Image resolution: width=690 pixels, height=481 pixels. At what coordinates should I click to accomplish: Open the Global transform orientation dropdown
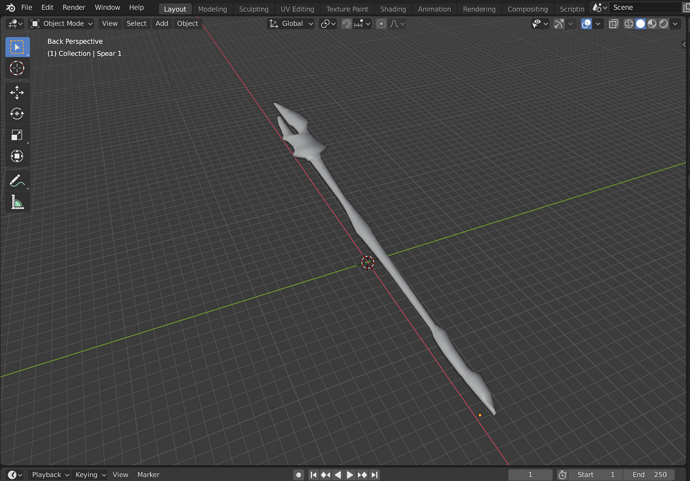point(291,24)
